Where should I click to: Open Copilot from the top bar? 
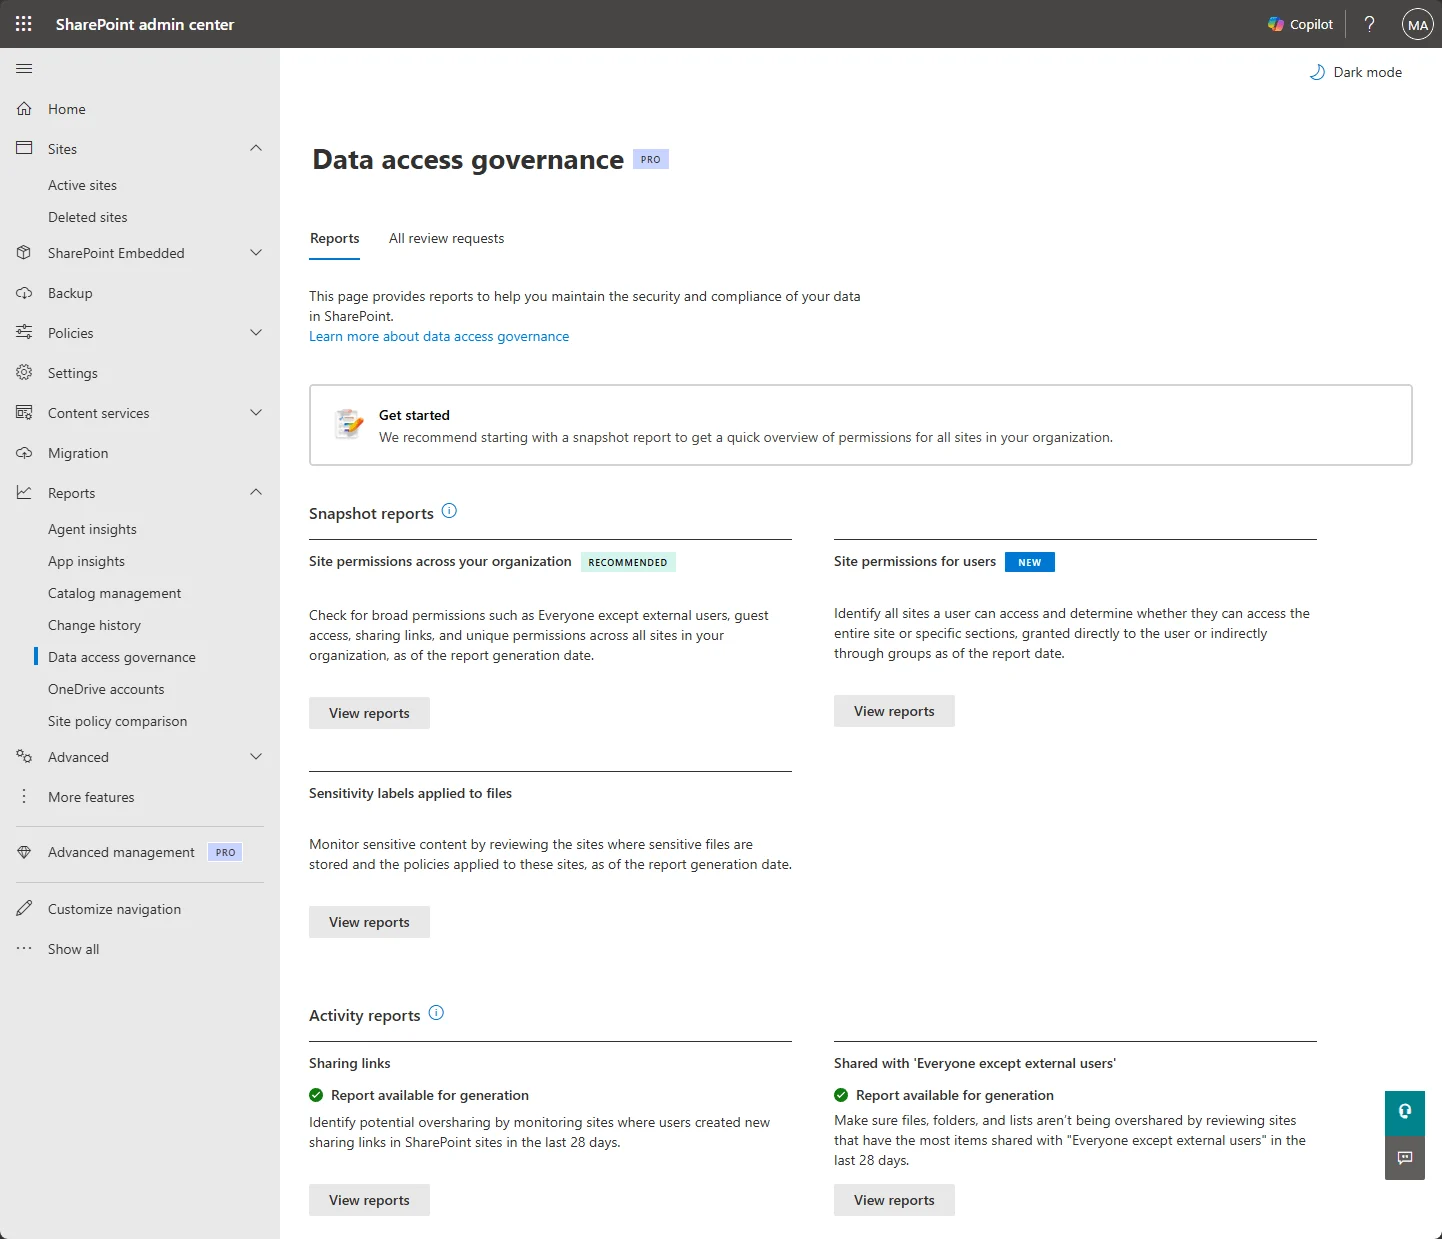coord(1300,24)
